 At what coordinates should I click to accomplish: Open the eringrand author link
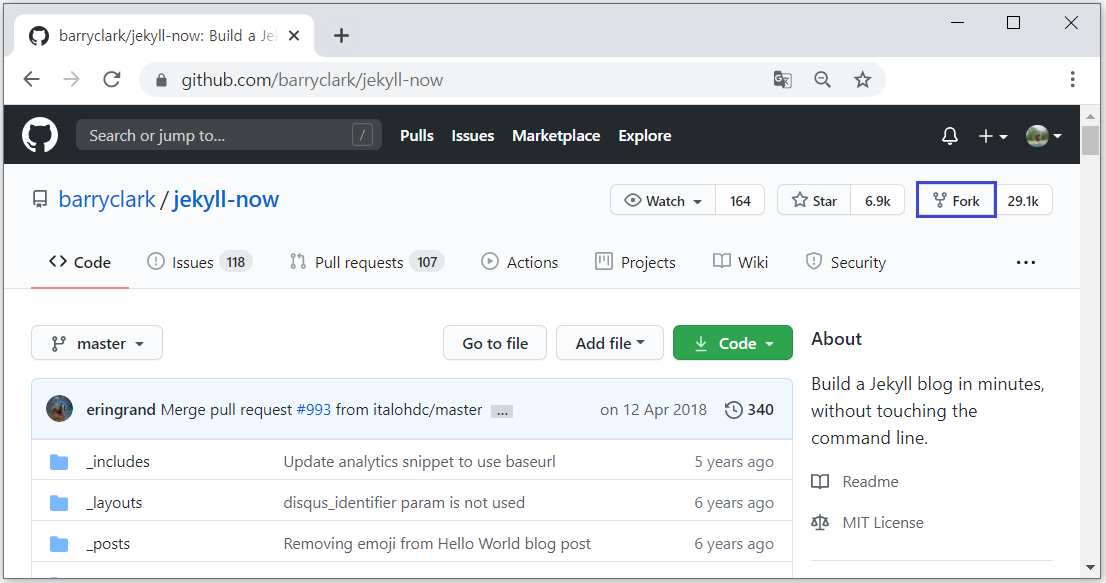click(x=121, y=410)
